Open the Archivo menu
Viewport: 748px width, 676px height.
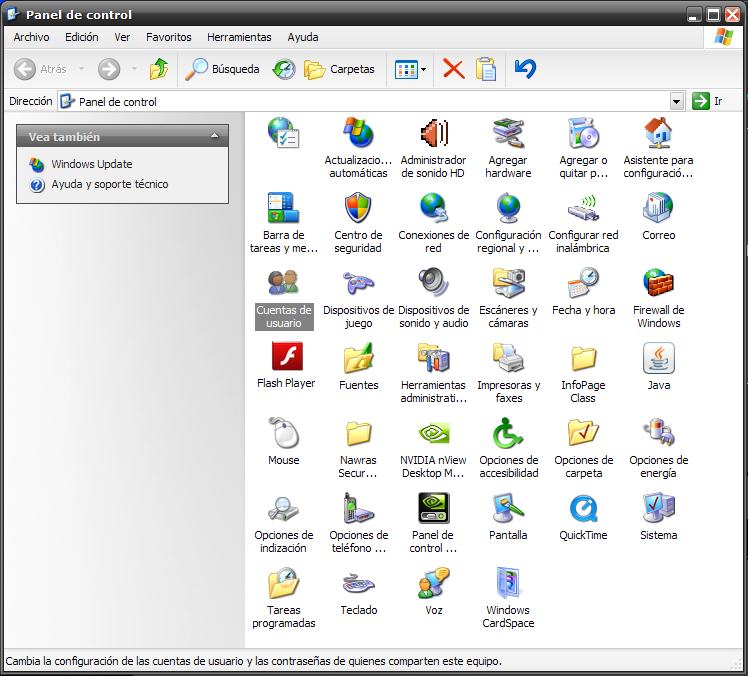pyautogui.click(x=31, y=37)
